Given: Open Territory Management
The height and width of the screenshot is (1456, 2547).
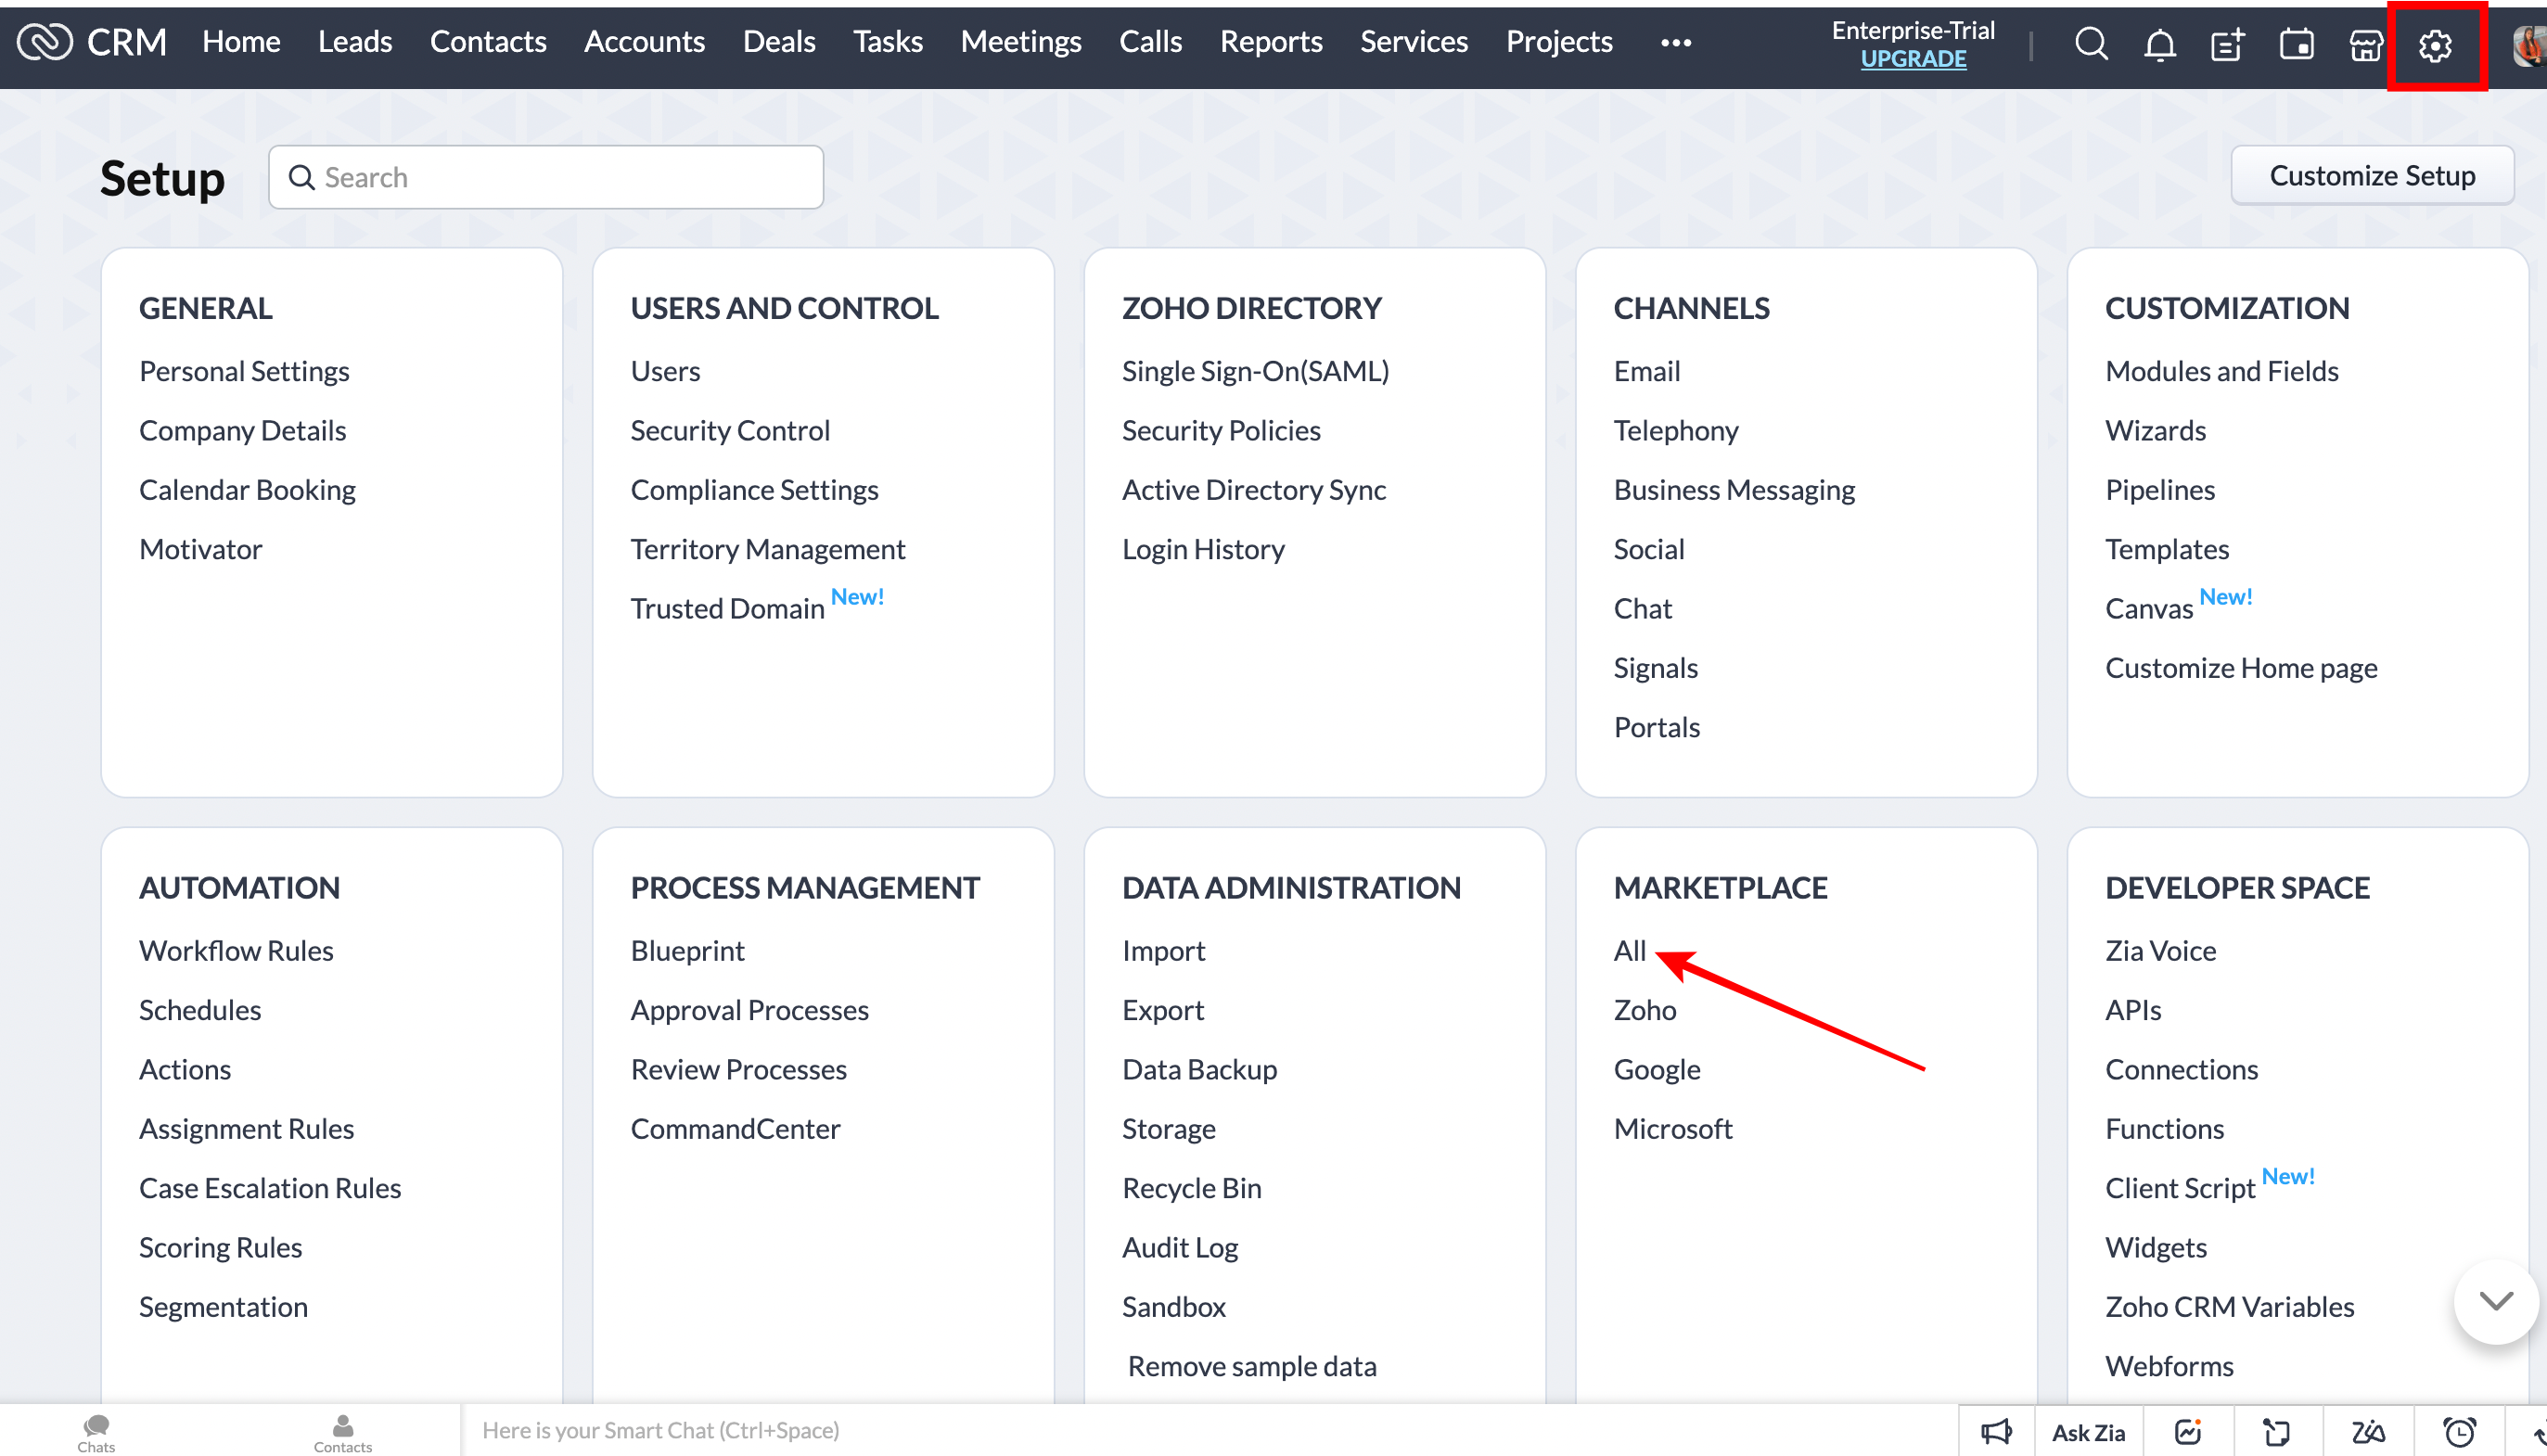Looking at the screenshot, I should click(x=767, y=549).
